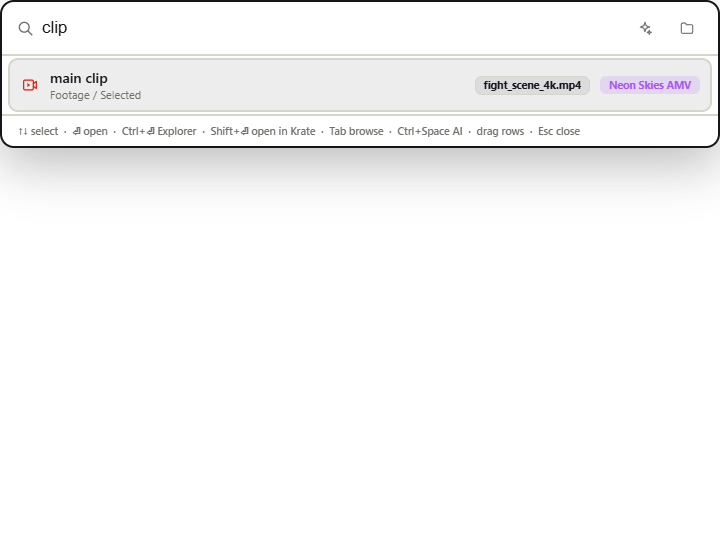Click the "Ctrl+Space AI" hint

pyautogui.click(x=430, y=131)
